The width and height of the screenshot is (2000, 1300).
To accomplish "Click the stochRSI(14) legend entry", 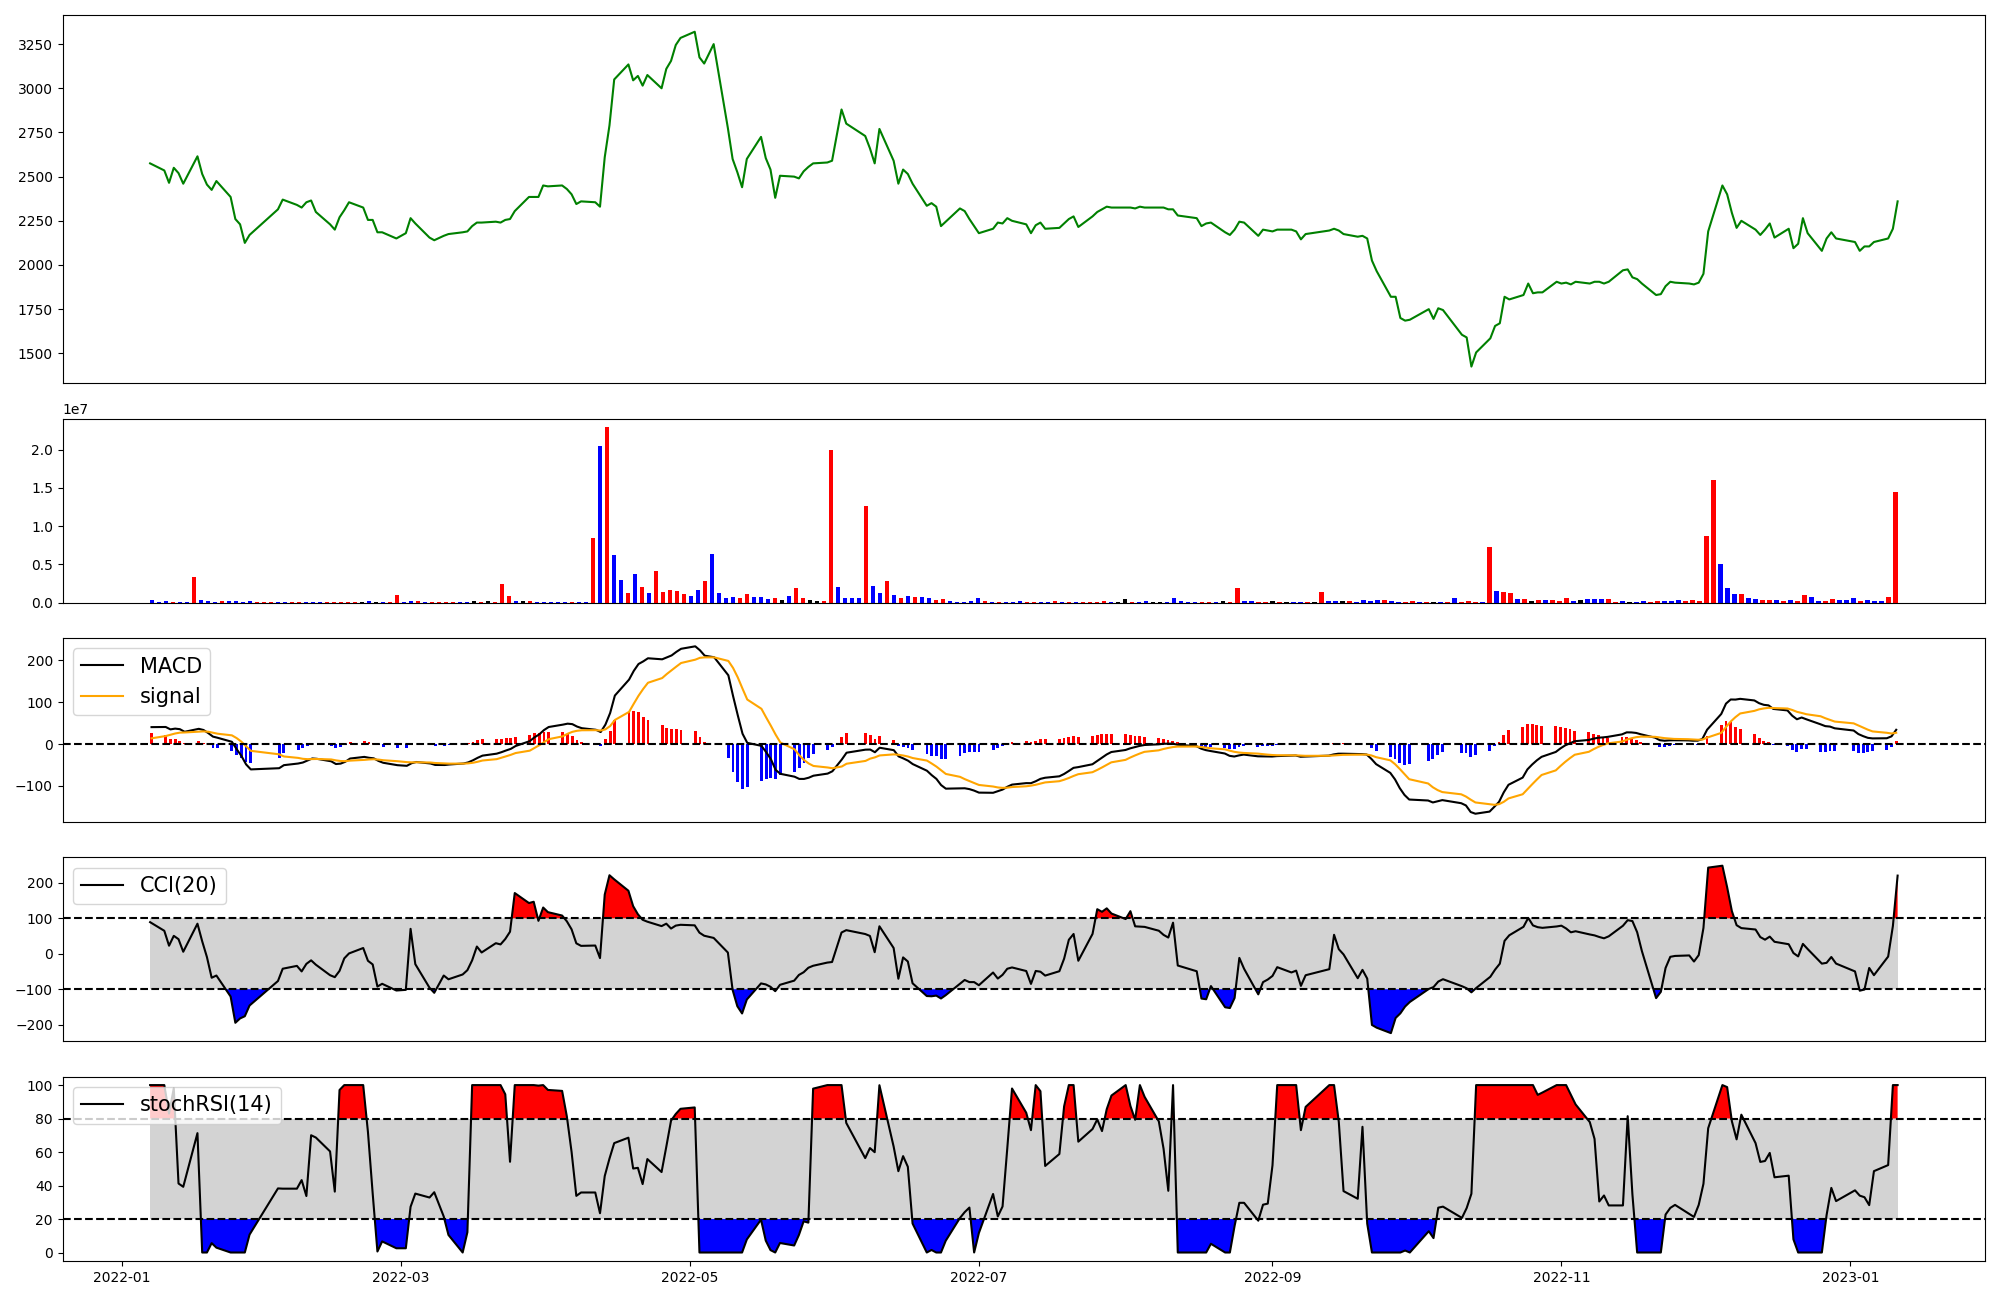I will pos(205,1104).
